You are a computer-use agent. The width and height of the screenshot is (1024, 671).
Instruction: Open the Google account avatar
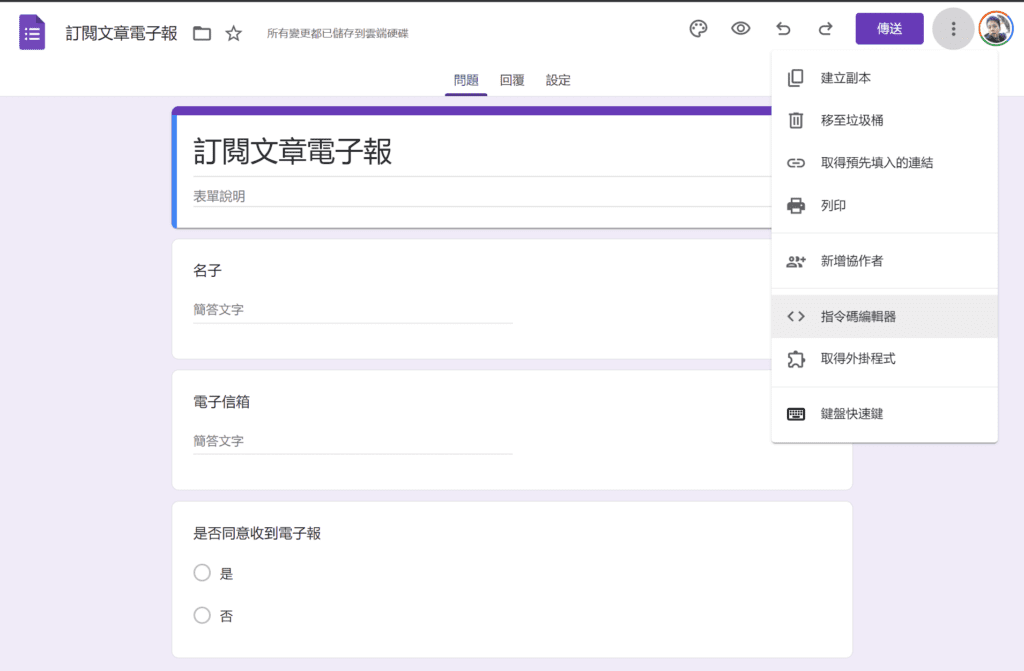(995, 29)
